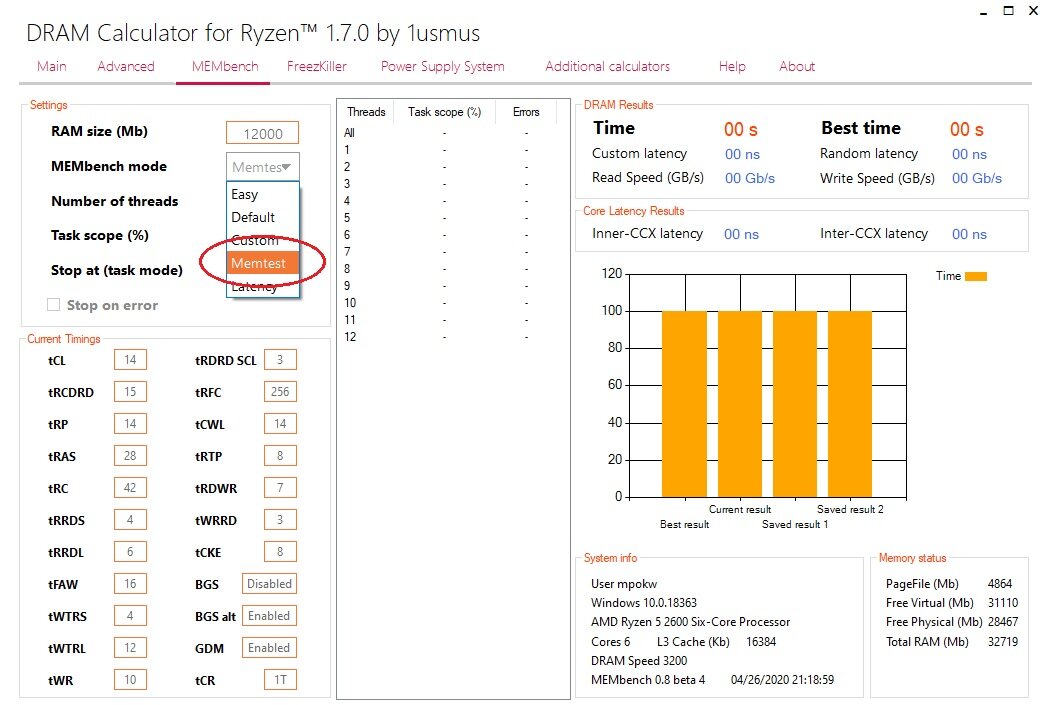Click the BGS Disabled field

[269, 584]
